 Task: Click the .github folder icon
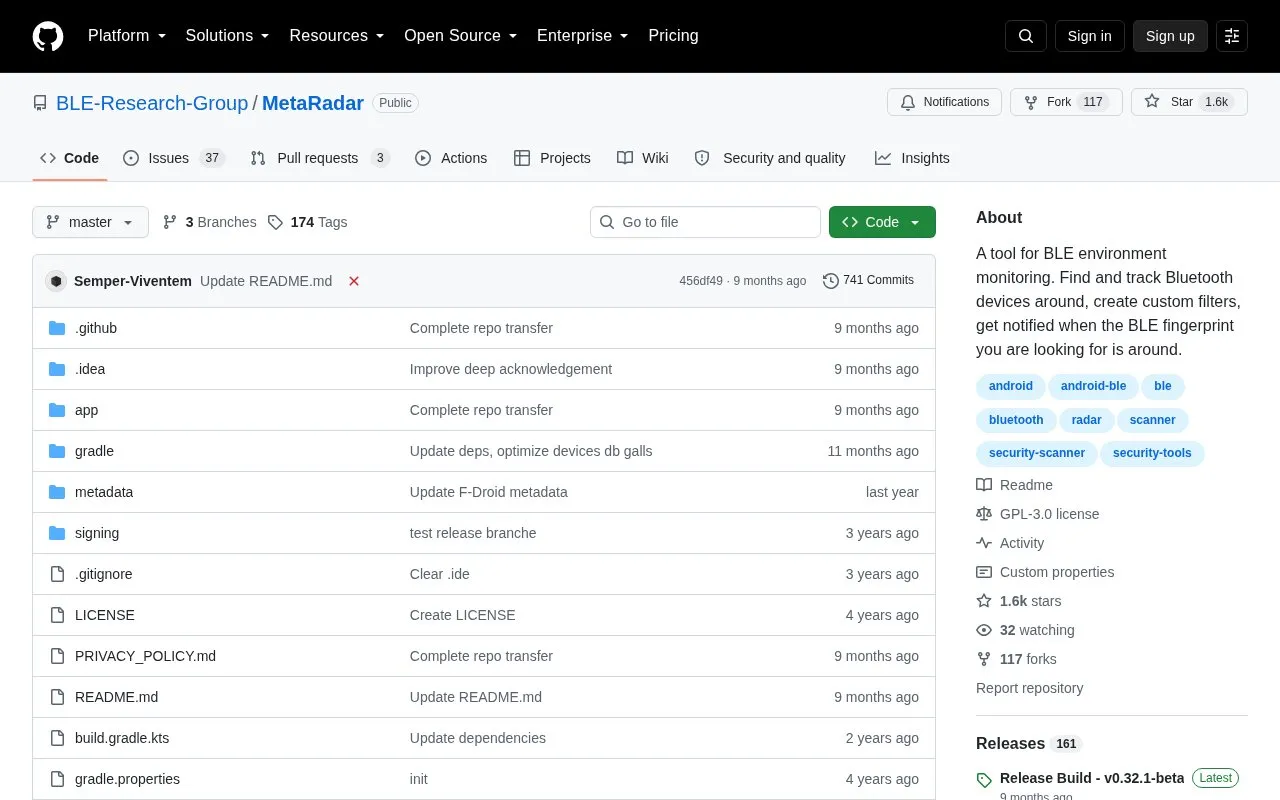(57, 328)
